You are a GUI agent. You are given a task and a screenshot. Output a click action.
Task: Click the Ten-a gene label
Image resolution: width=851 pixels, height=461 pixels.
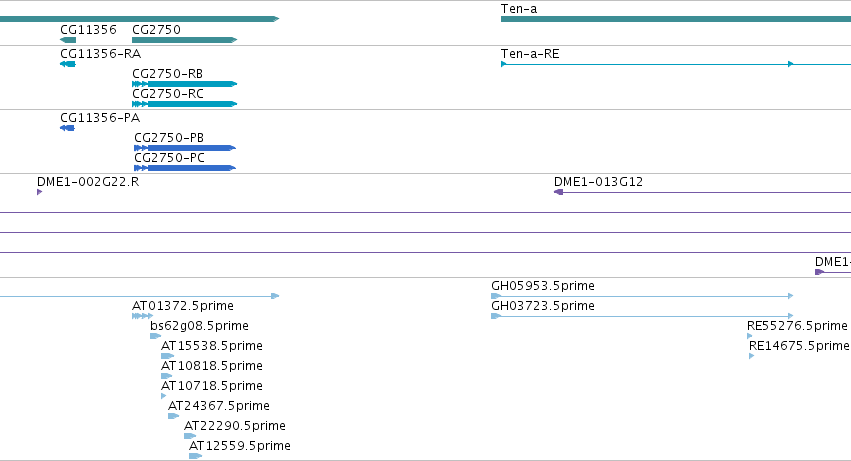519,9
